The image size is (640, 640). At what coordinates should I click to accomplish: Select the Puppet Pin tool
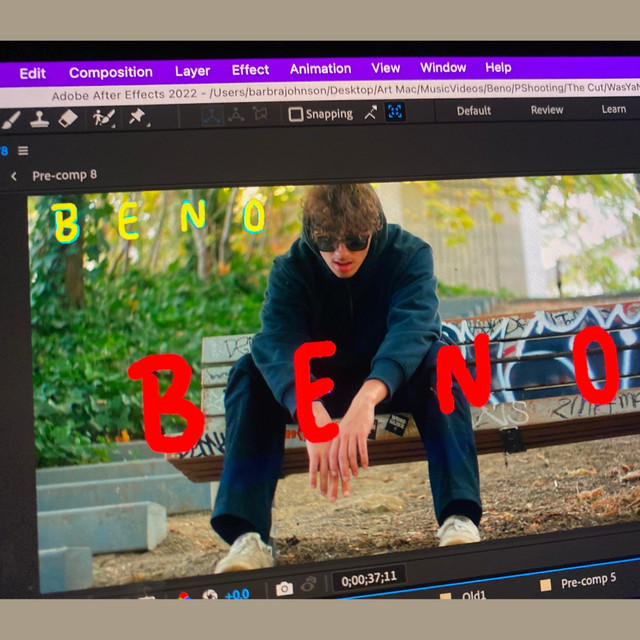[138, 117]
